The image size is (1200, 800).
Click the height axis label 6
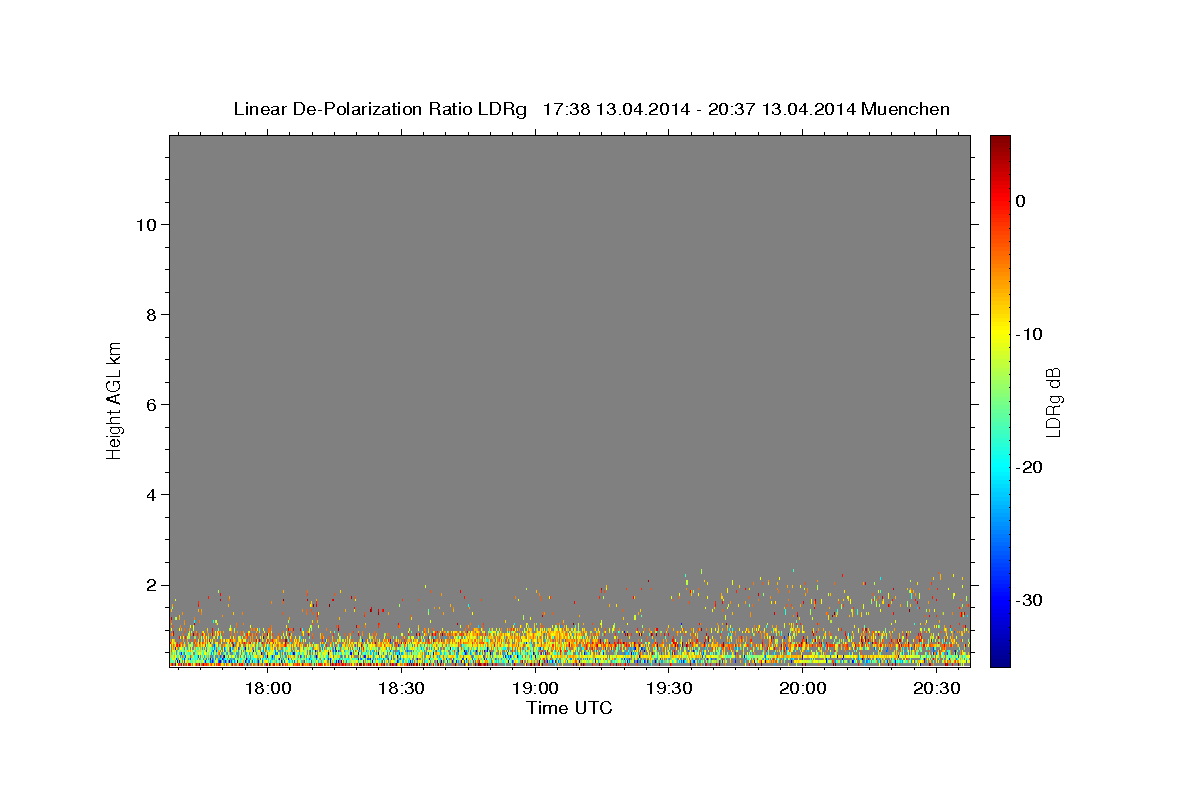(x=150, y=404)
